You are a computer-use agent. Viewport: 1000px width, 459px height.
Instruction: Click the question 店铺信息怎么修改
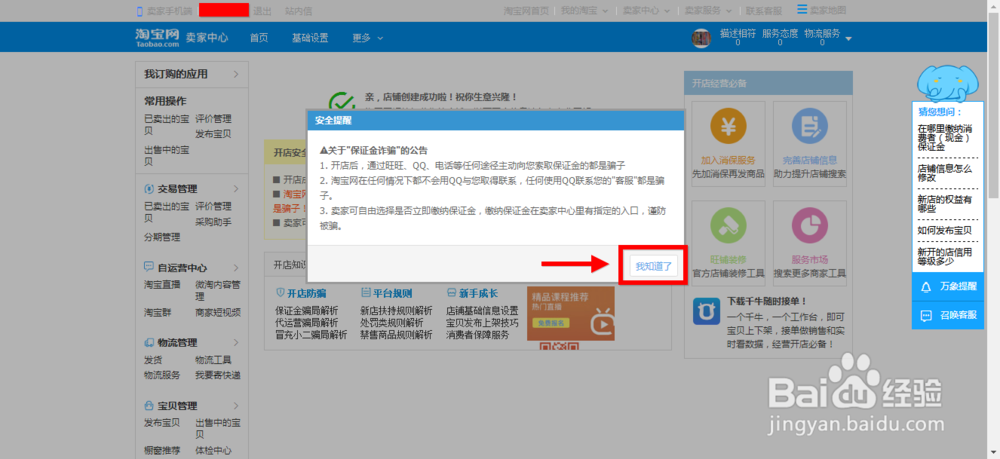(945, 173)
